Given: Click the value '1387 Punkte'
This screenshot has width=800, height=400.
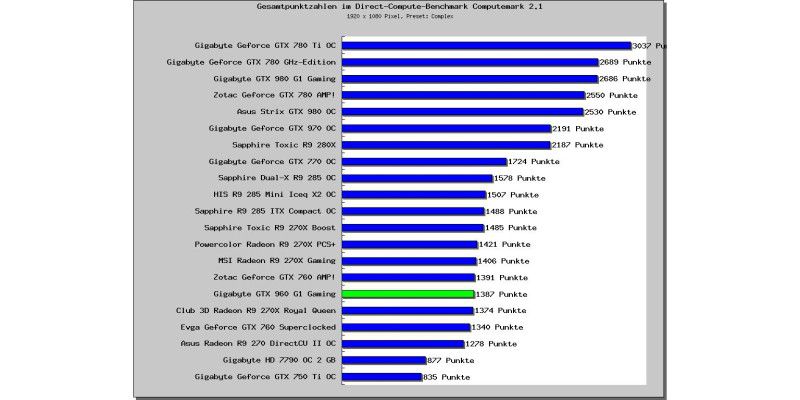Looking at the screenshot, I should point(502,294).
